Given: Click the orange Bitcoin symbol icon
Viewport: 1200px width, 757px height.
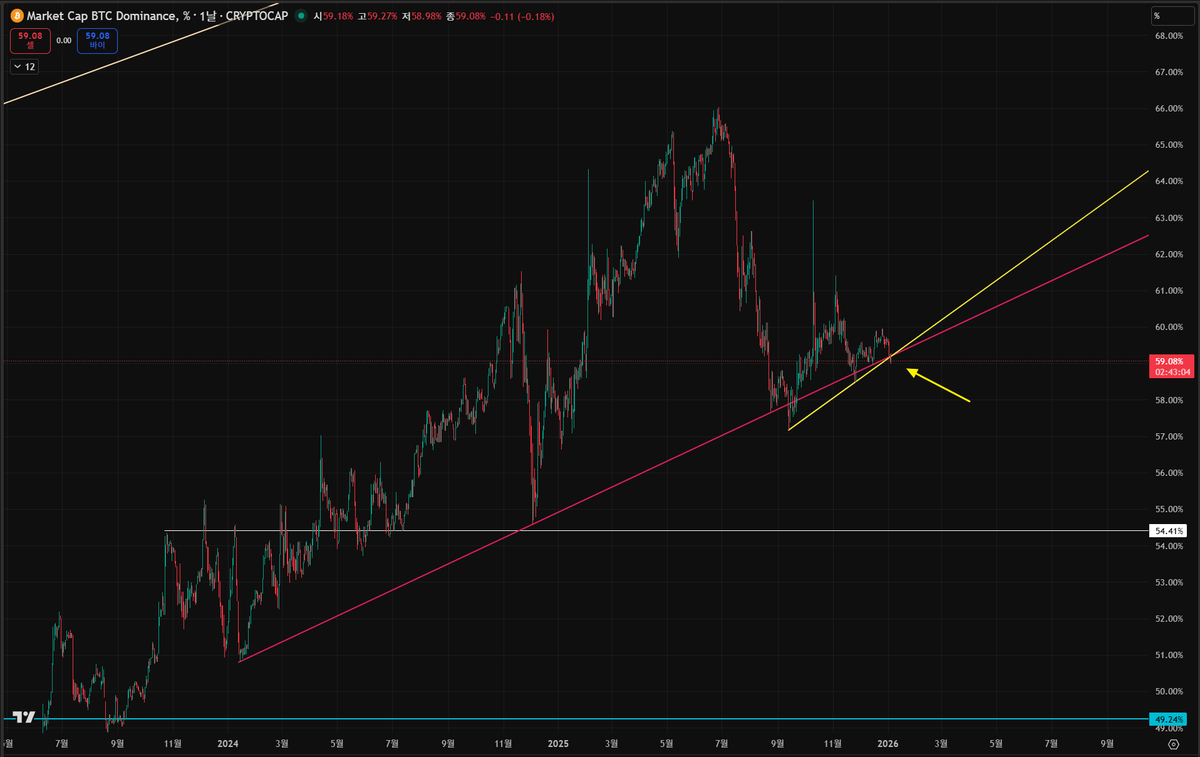Looking at the screenshot, I should (15, 16).
